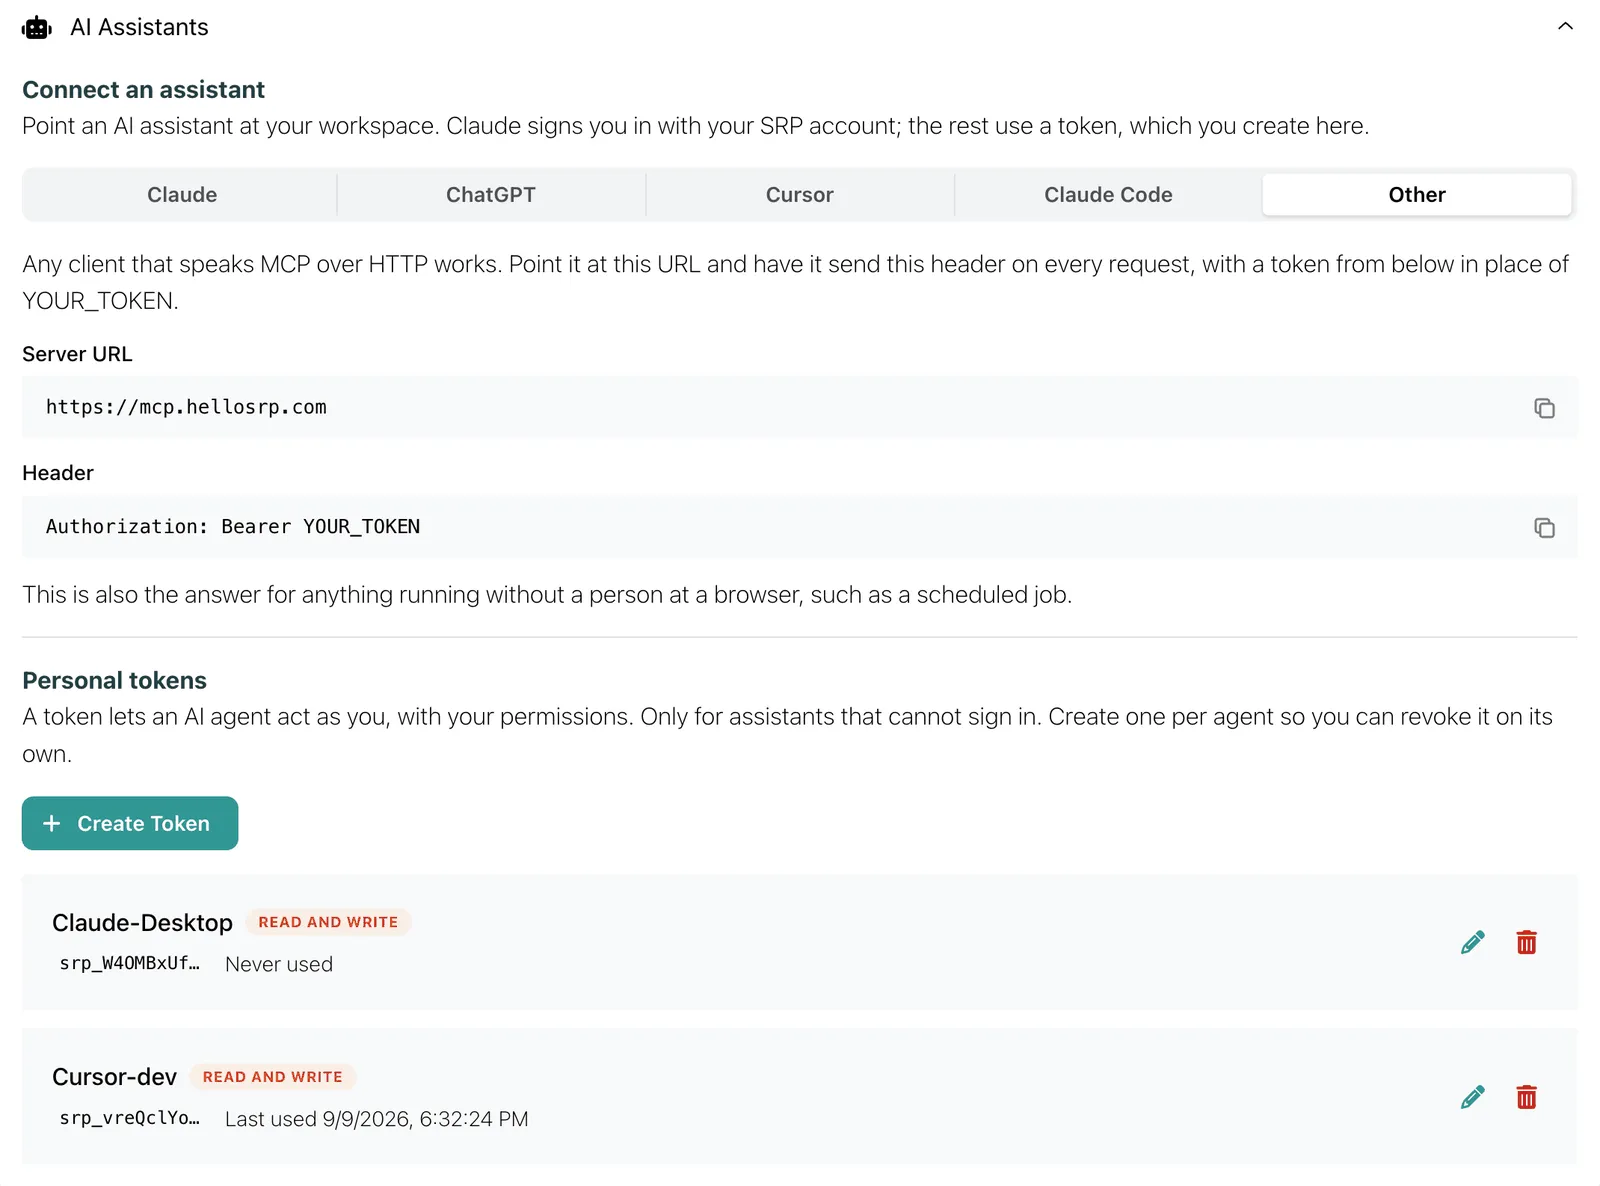Collapse the AI Assistants section chevron
The width and height of the screenshot is (1600, 1186).
[x=1565, y=27]
